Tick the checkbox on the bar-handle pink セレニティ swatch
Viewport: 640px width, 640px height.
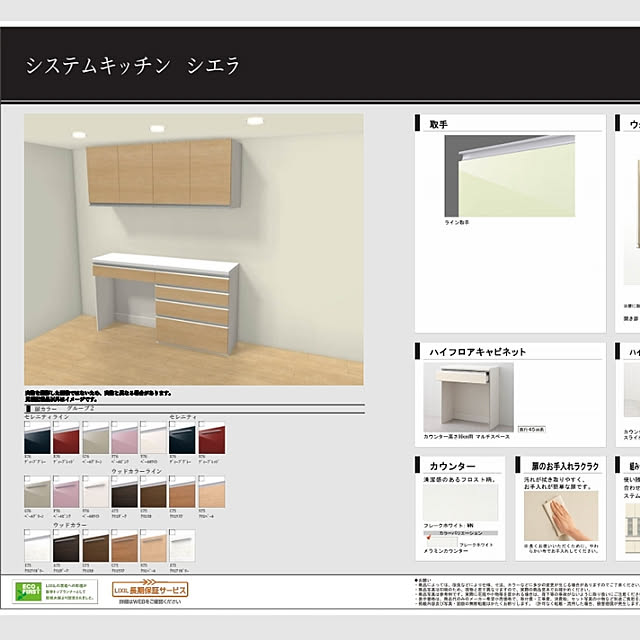tap(56, 478)
